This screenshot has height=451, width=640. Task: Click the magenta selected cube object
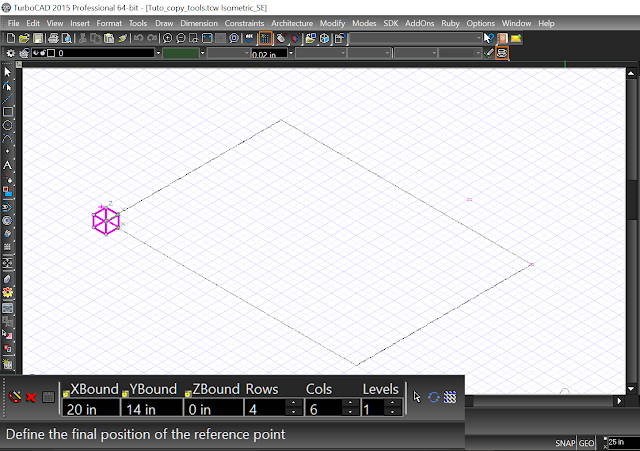coord(106,220)
